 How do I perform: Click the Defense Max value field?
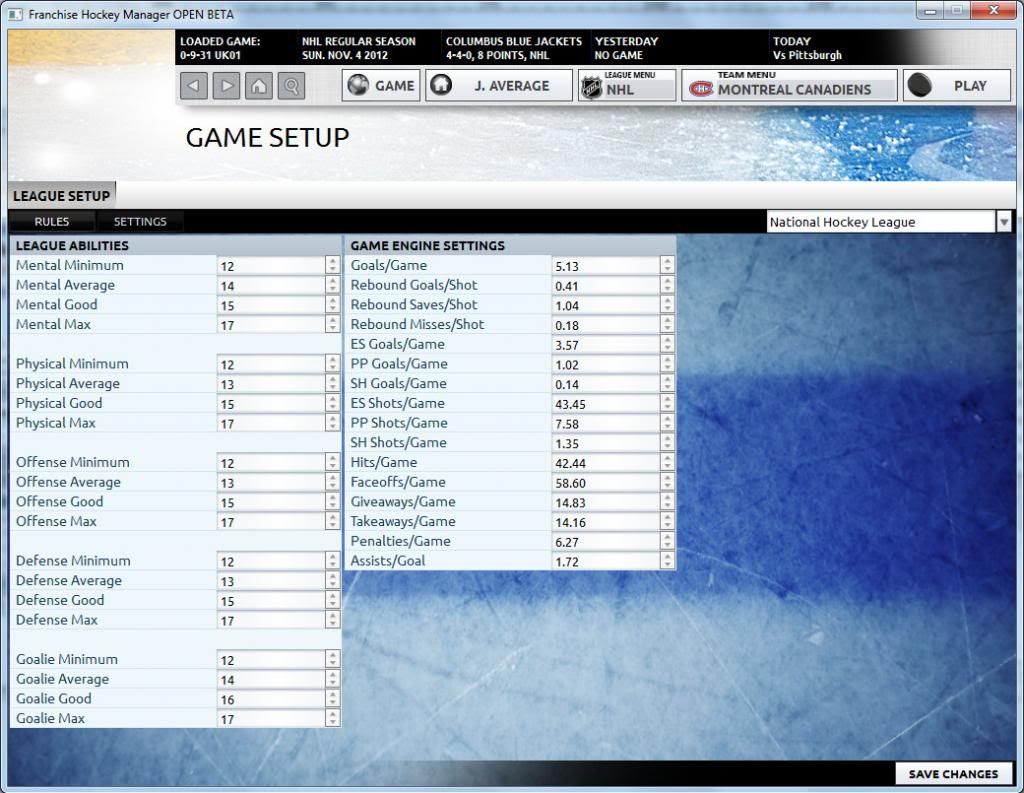tap(271, 620)
